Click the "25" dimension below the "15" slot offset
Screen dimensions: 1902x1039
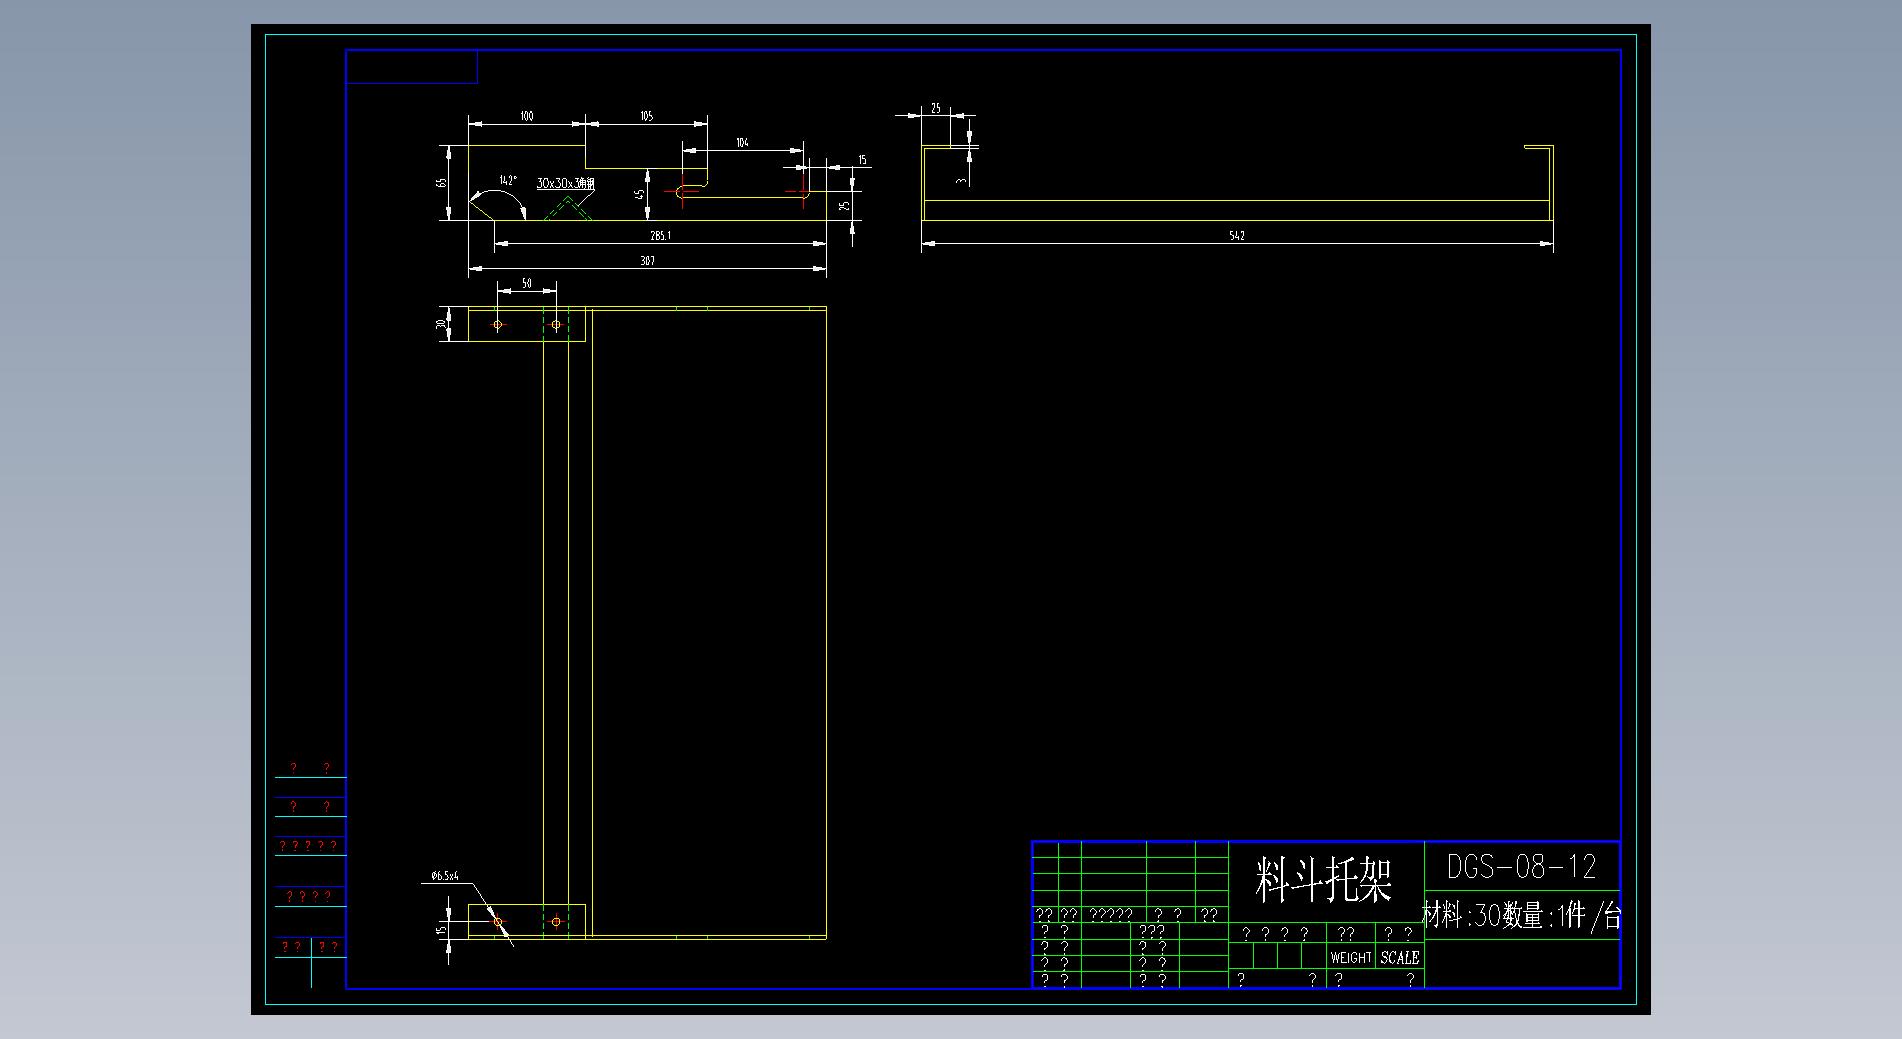pyautogui.click(x=844, y=206)
